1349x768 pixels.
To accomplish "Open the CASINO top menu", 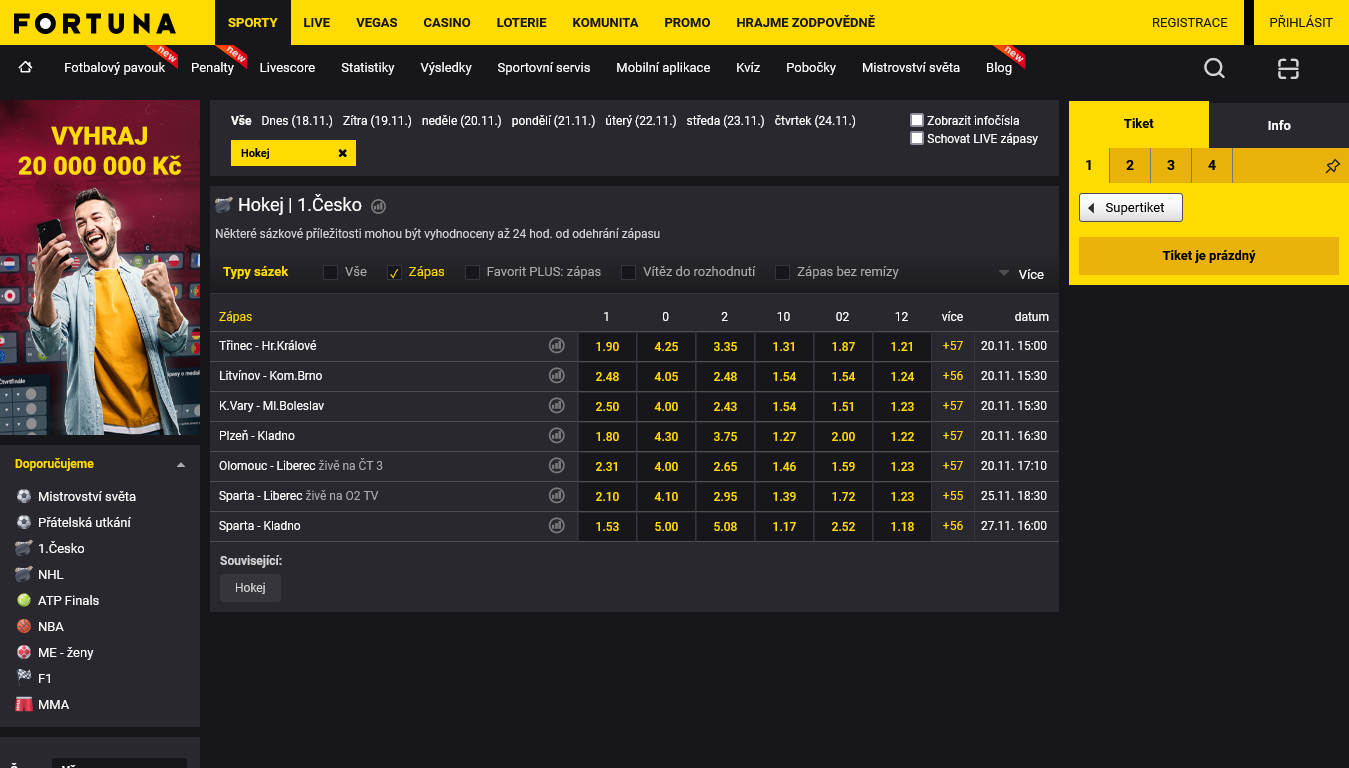I will pyautogui.click(x=447, y=22).
